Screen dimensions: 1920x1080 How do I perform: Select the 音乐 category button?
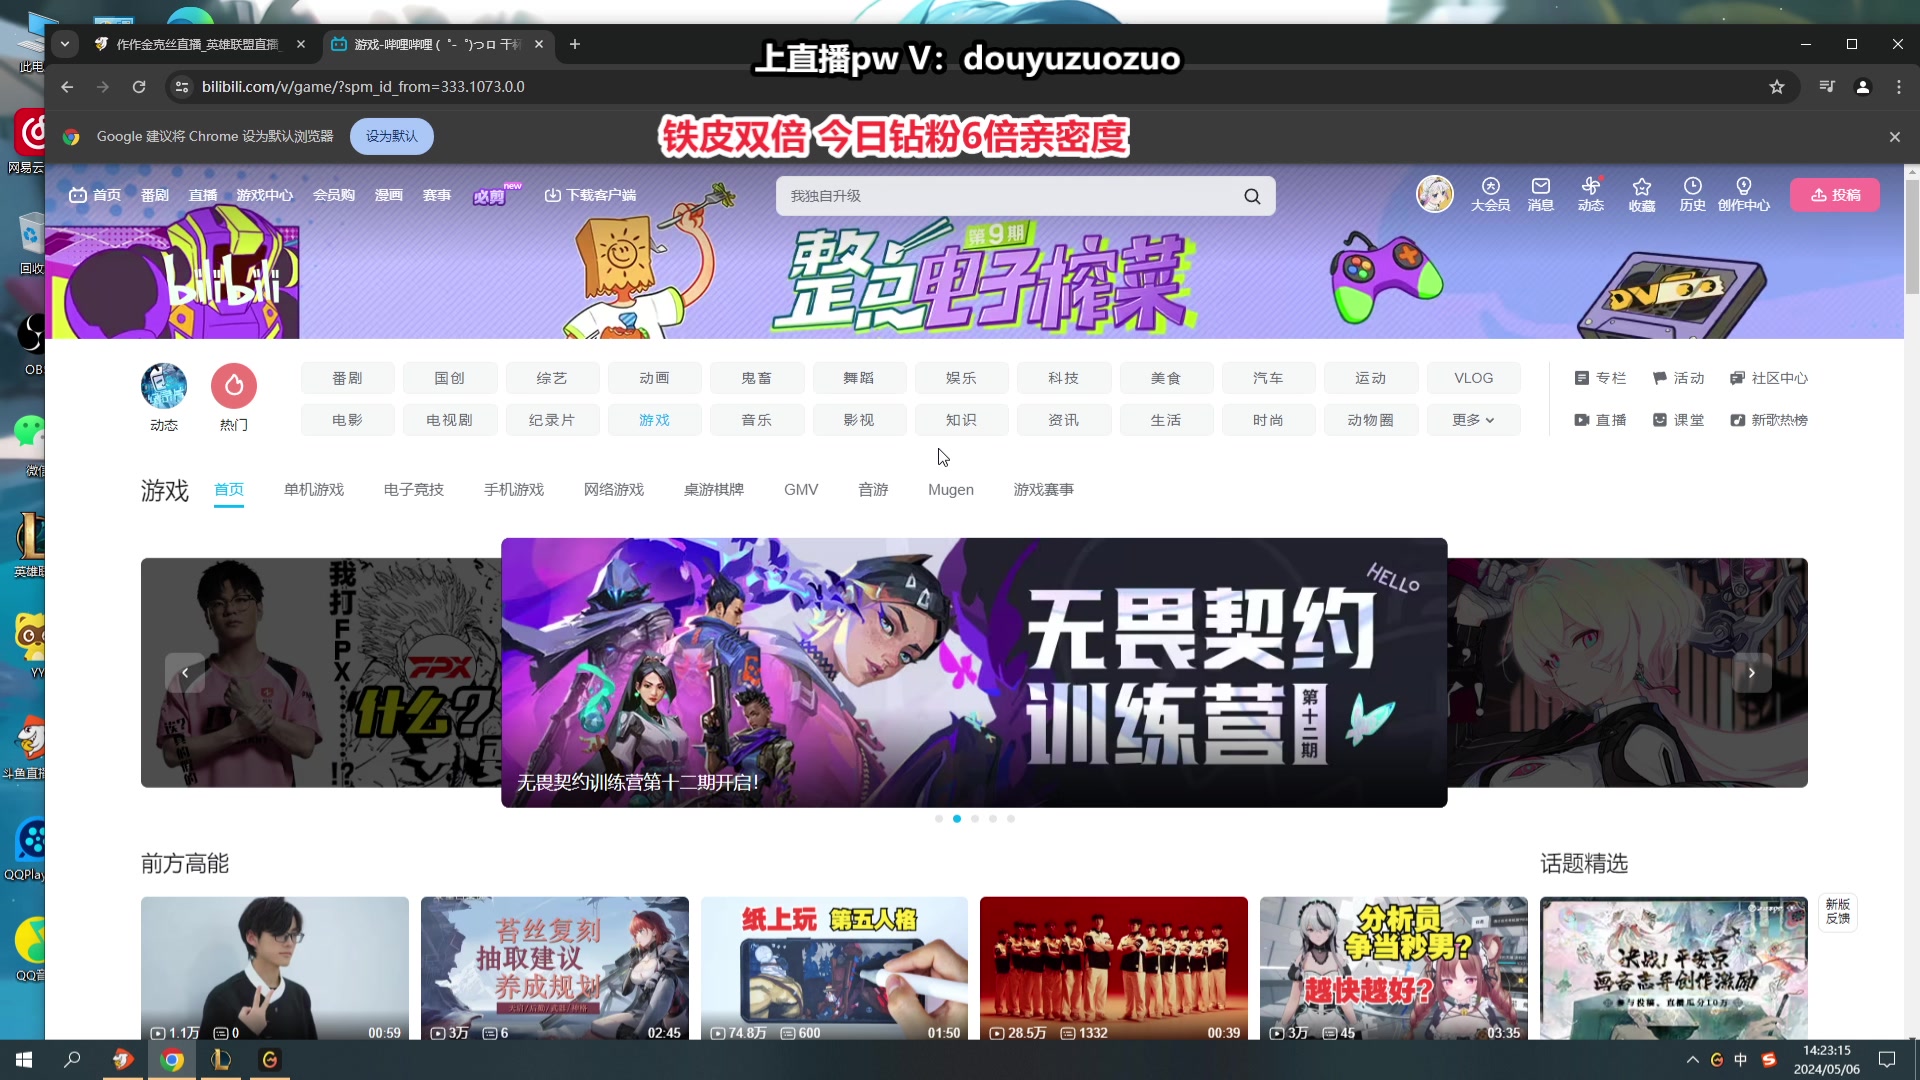pos(757,420)
